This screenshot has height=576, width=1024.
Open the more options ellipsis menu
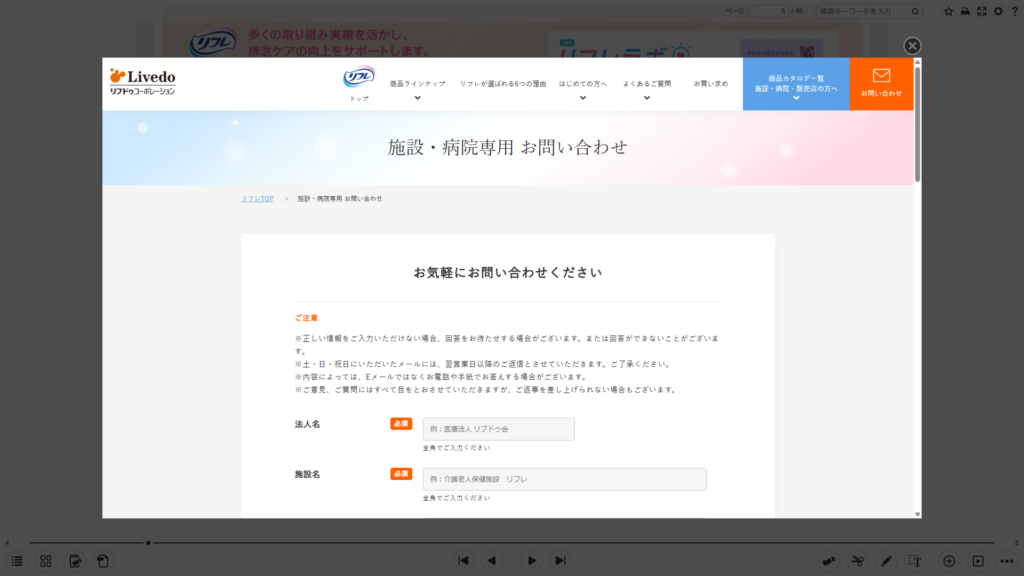[x=1006, y=561]
